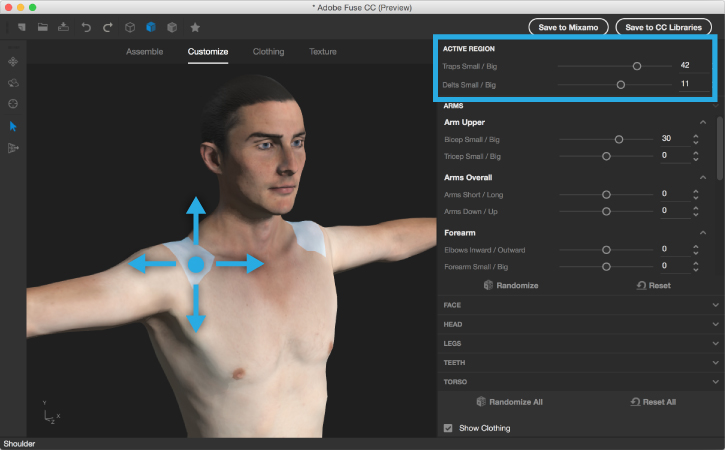This screenshot has width=725, height=450.
Task: Select the blue arrow Select tool
Action: (x=13, y=126)
